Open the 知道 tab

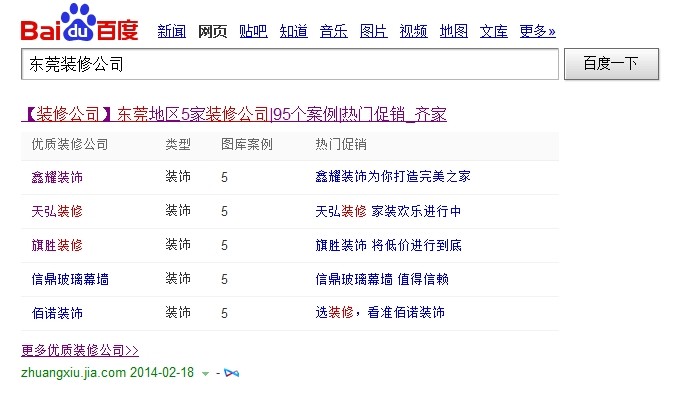294,31
